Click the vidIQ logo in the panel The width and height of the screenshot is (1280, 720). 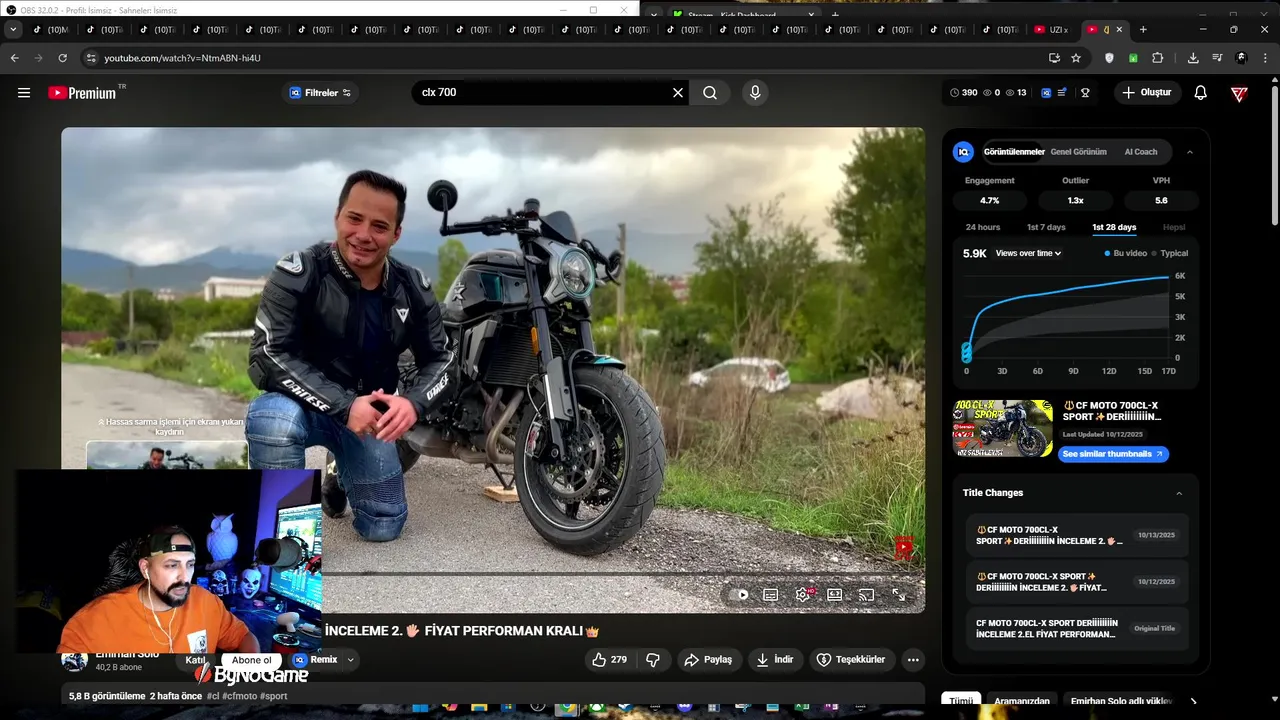click(963, 152)
